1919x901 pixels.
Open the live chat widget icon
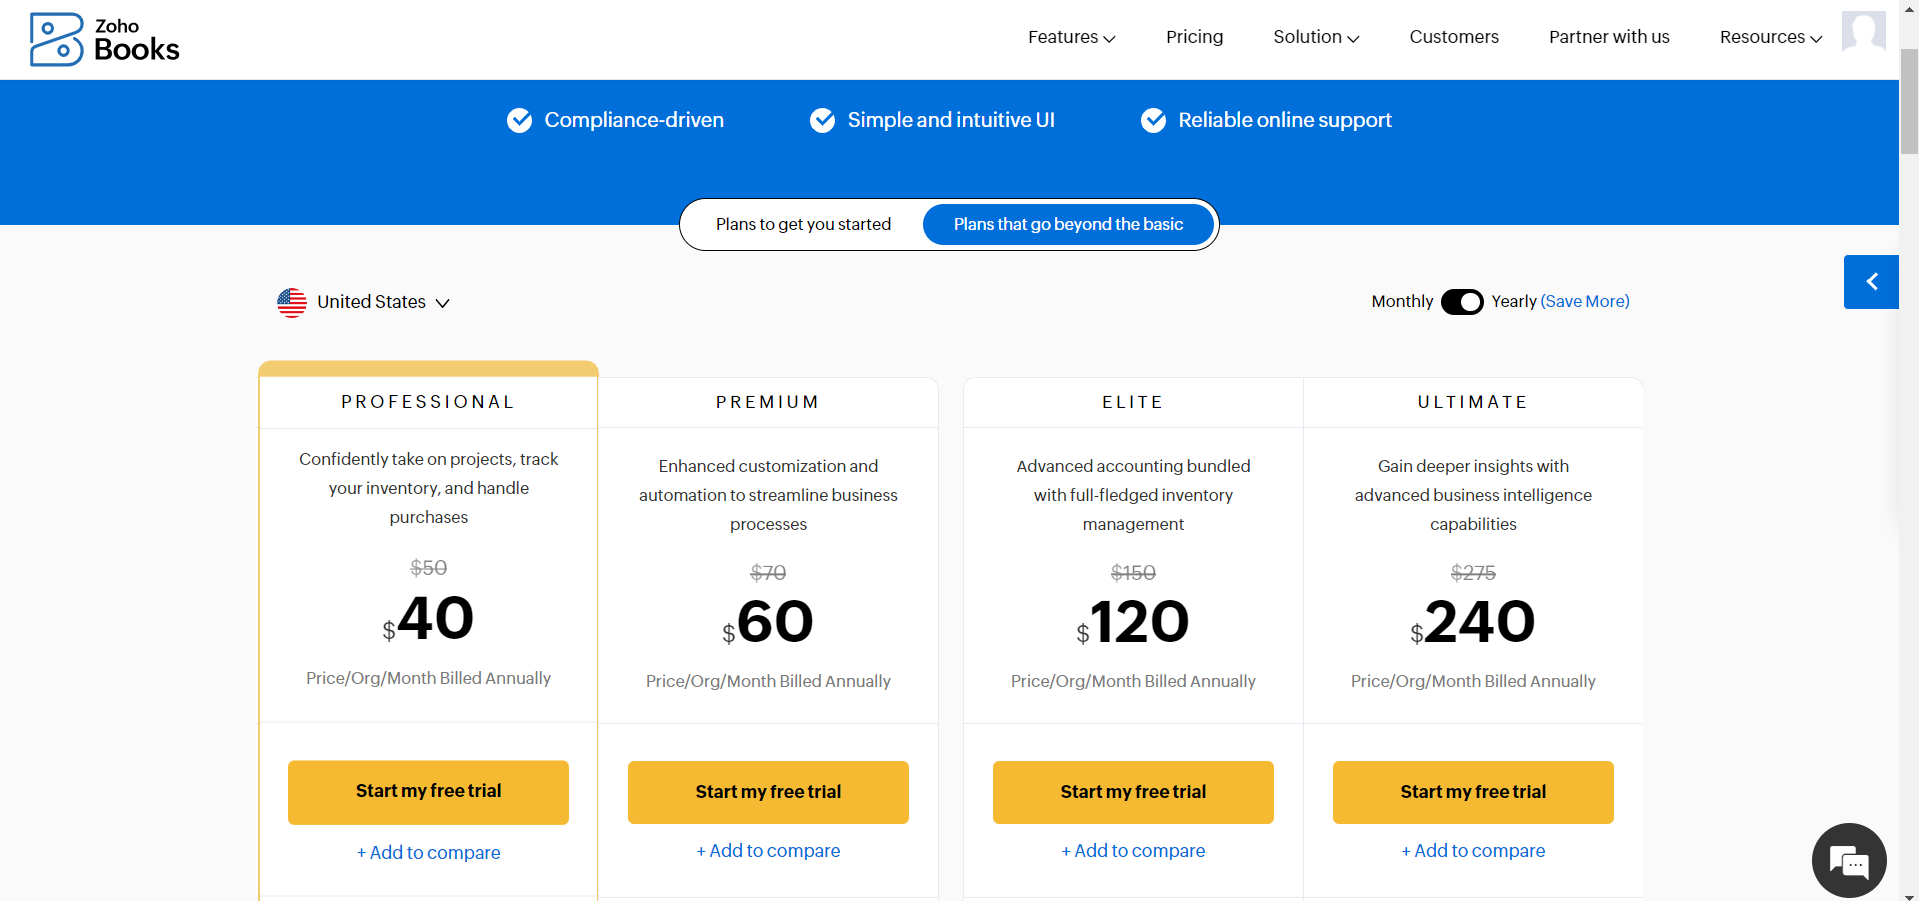[x=1849, y=860]
